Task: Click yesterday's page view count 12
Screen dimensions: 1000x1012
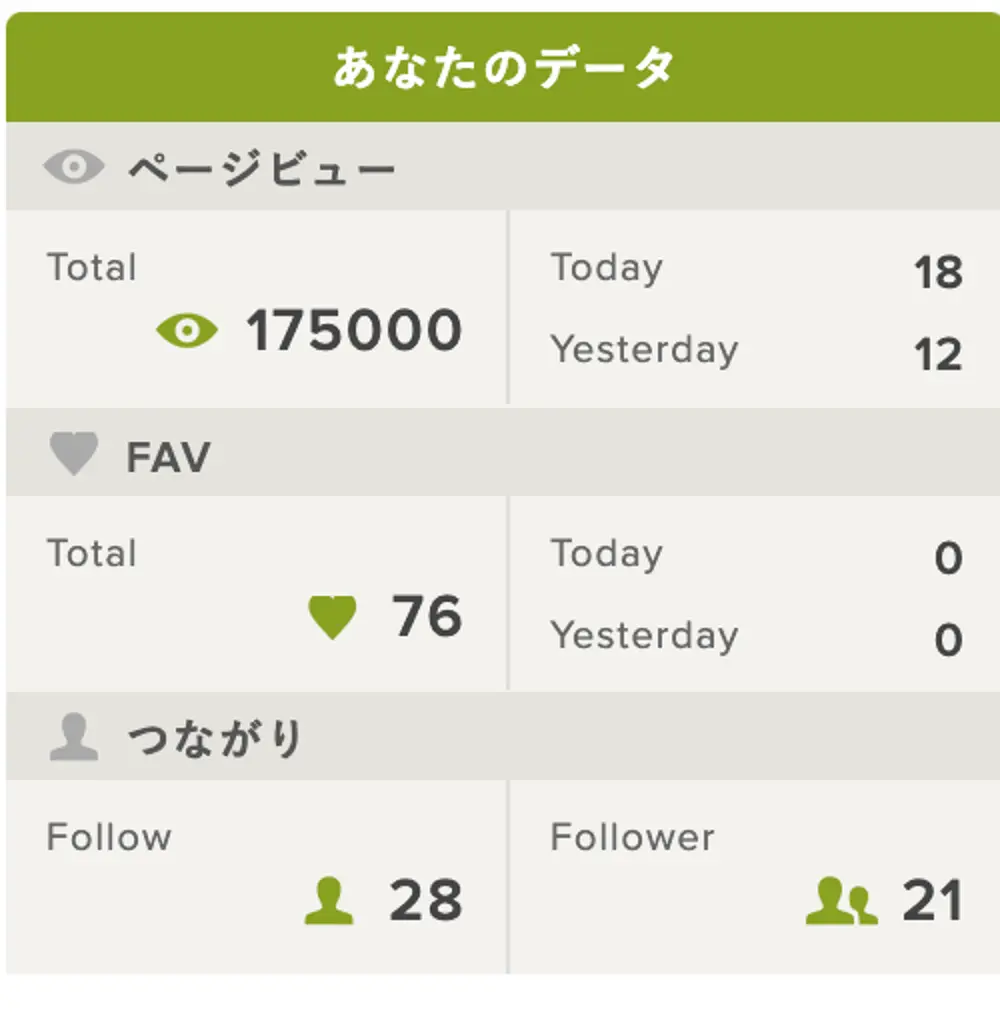Action: click(938, 354)
